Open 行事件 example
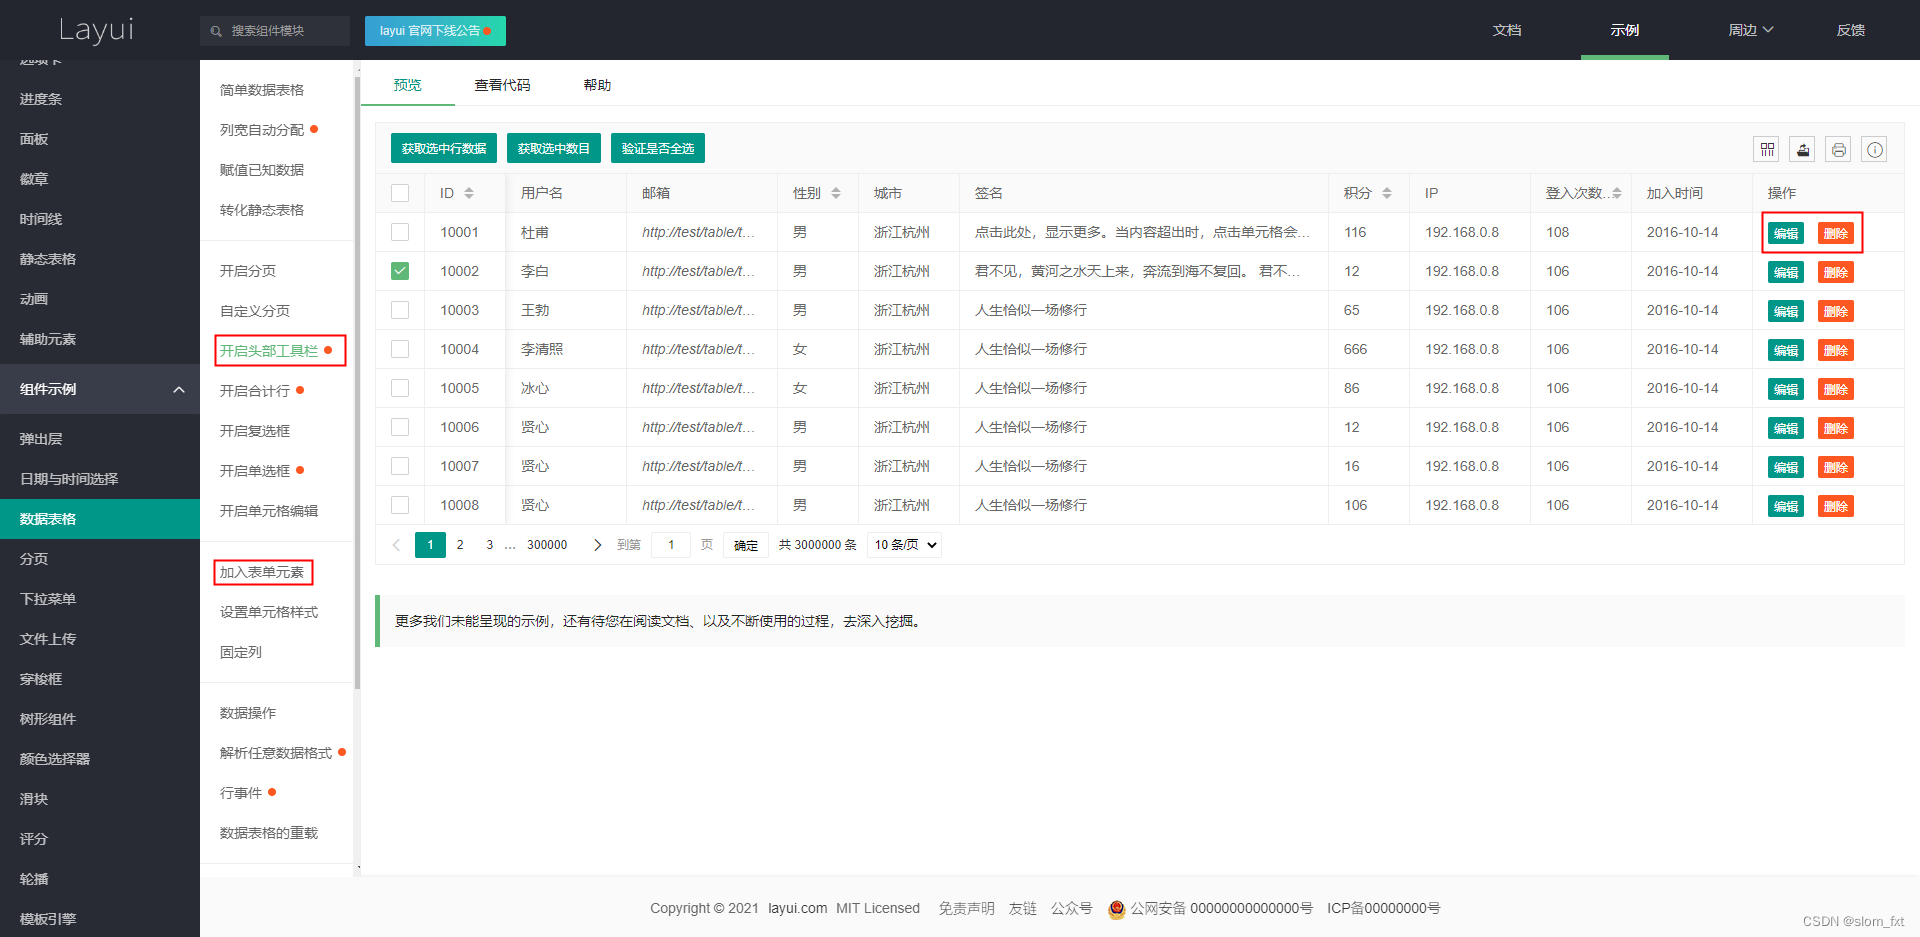This screenshot has height=937, width=1920. (241, 793)
